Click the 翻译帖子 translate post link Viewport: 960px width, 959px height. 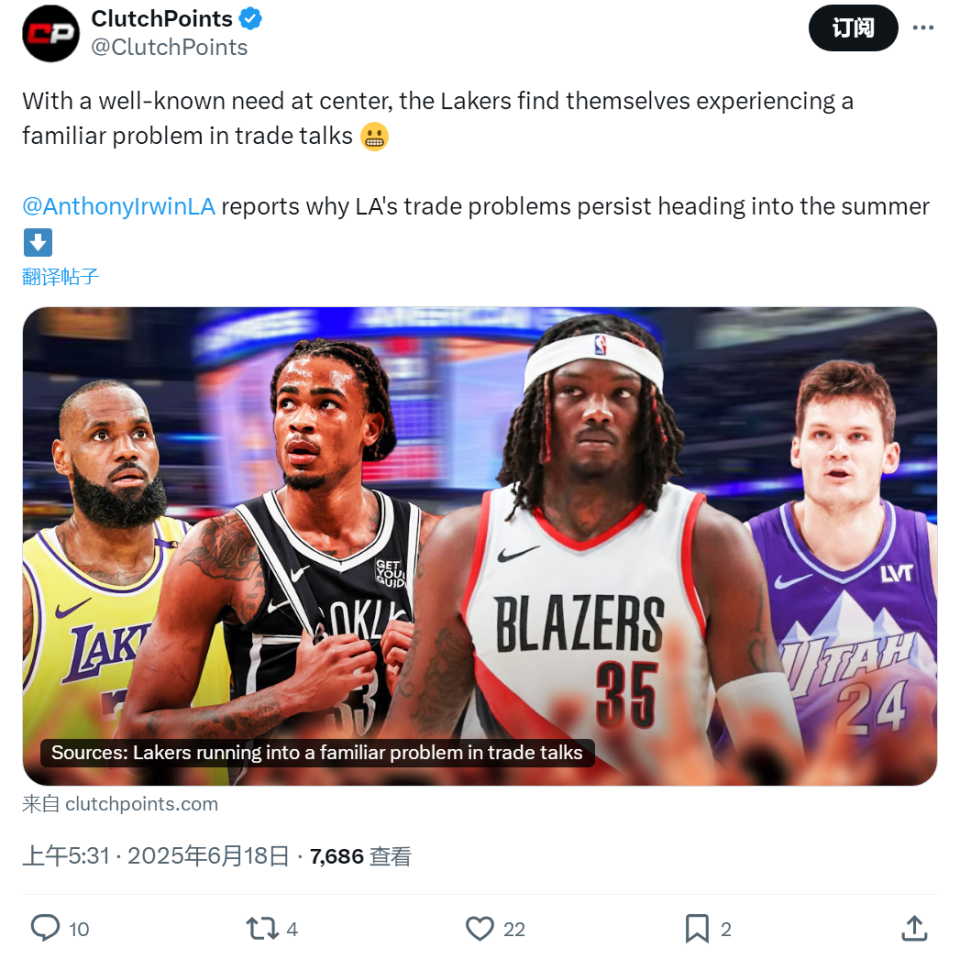coord(61,277)
